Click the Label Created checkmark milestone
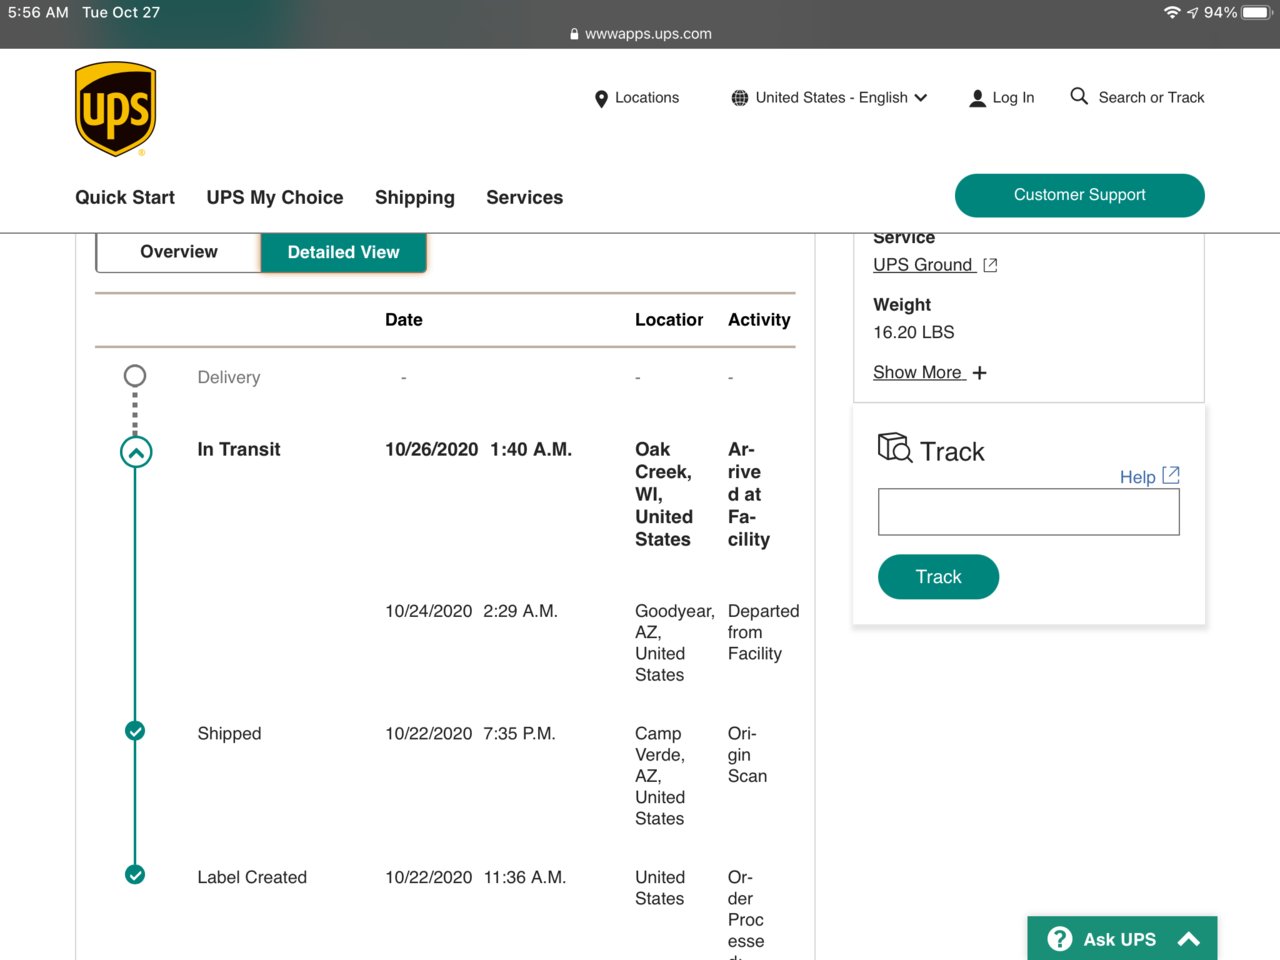 pos(135,875)
